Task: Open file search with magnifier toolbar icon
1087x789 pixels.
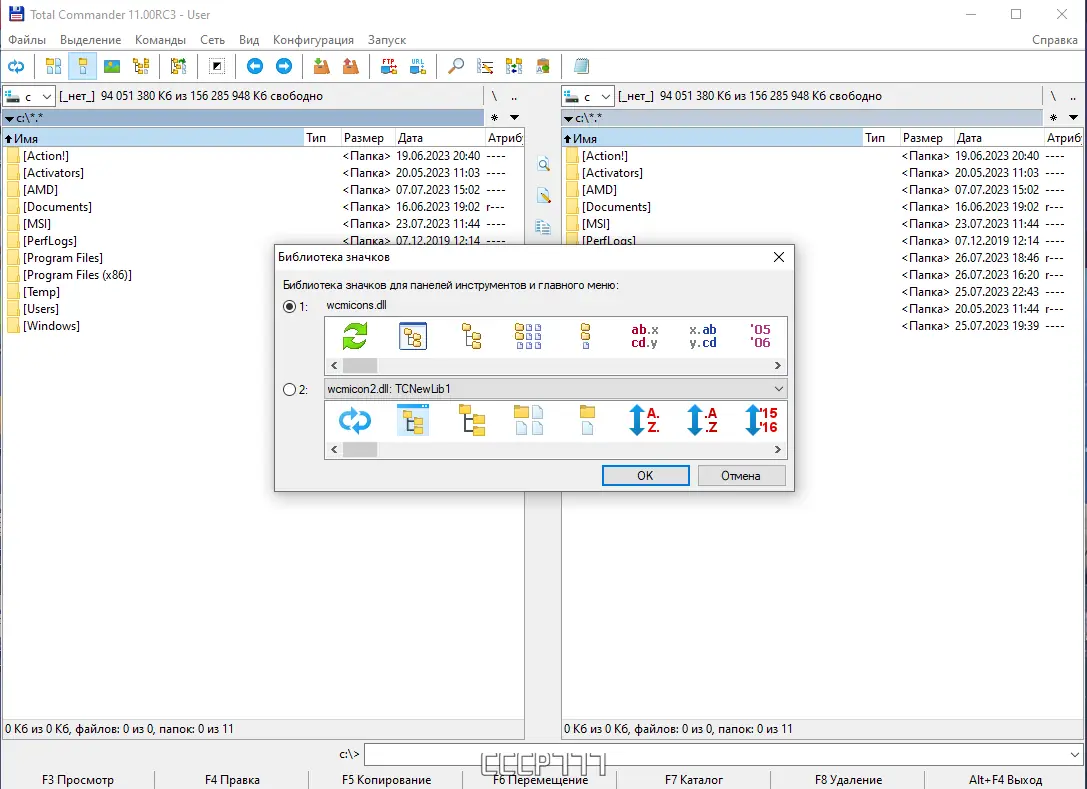Action: [455, 67]
